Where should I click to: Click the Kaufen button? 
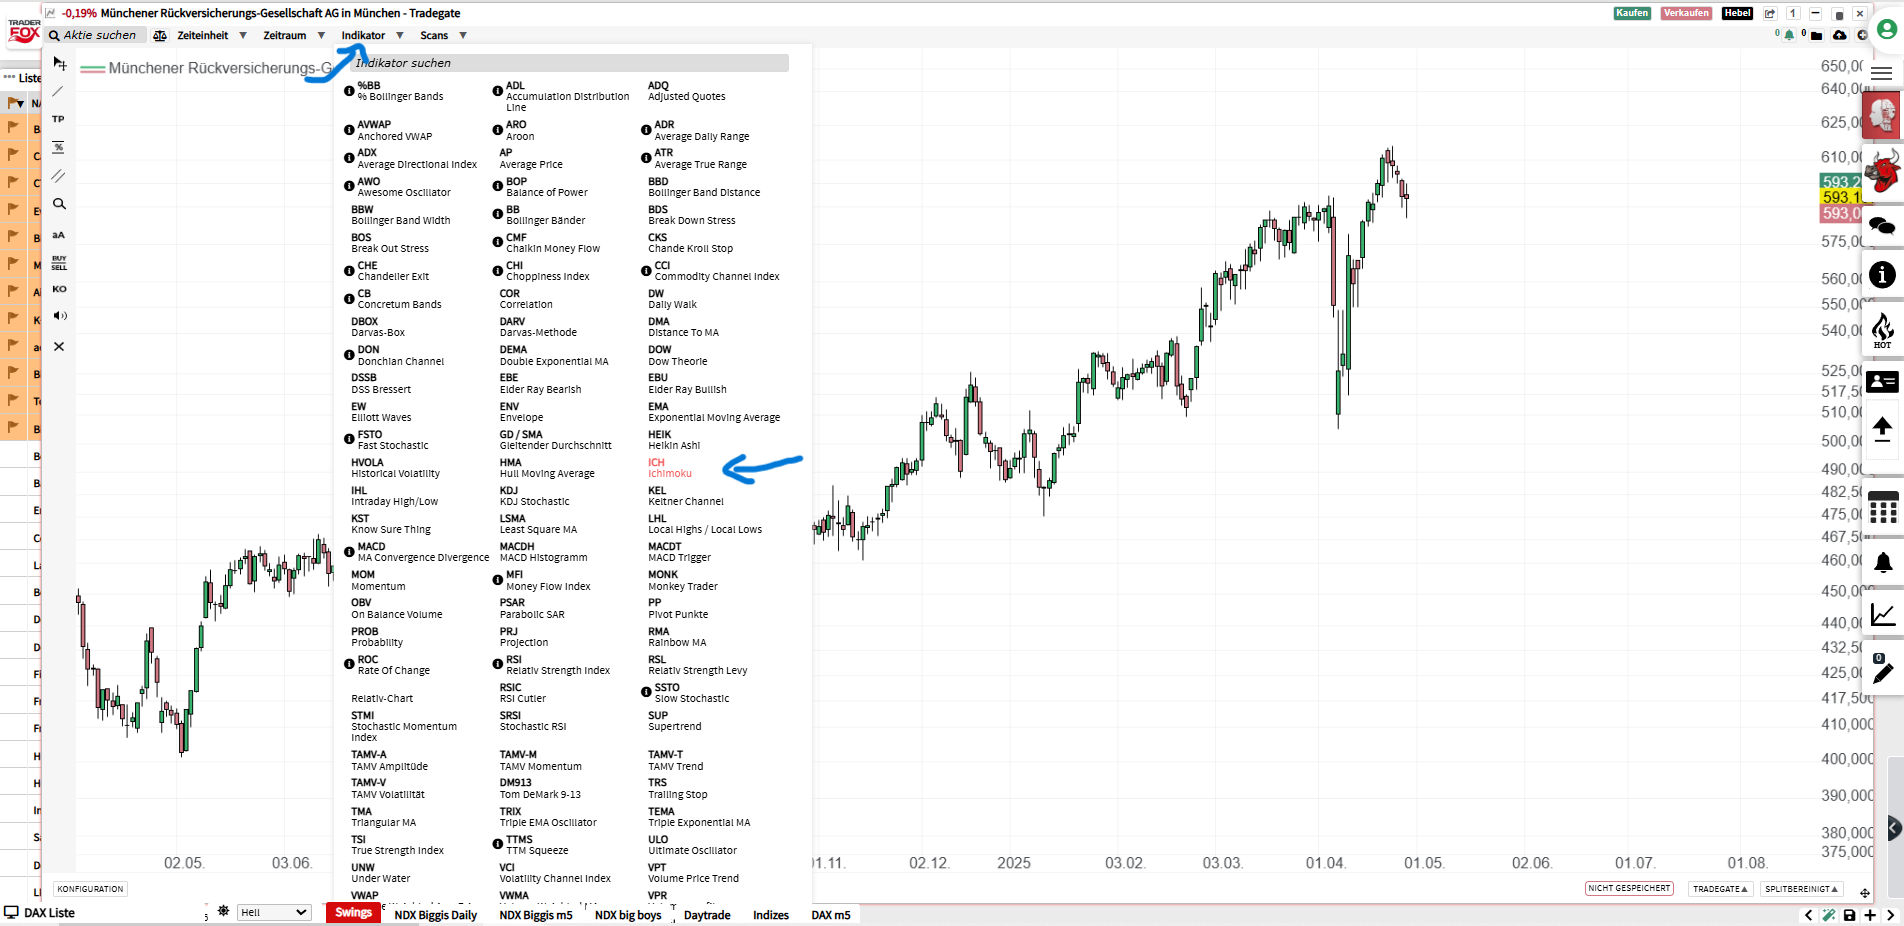pyautogui.click(x=1631, y=13)
